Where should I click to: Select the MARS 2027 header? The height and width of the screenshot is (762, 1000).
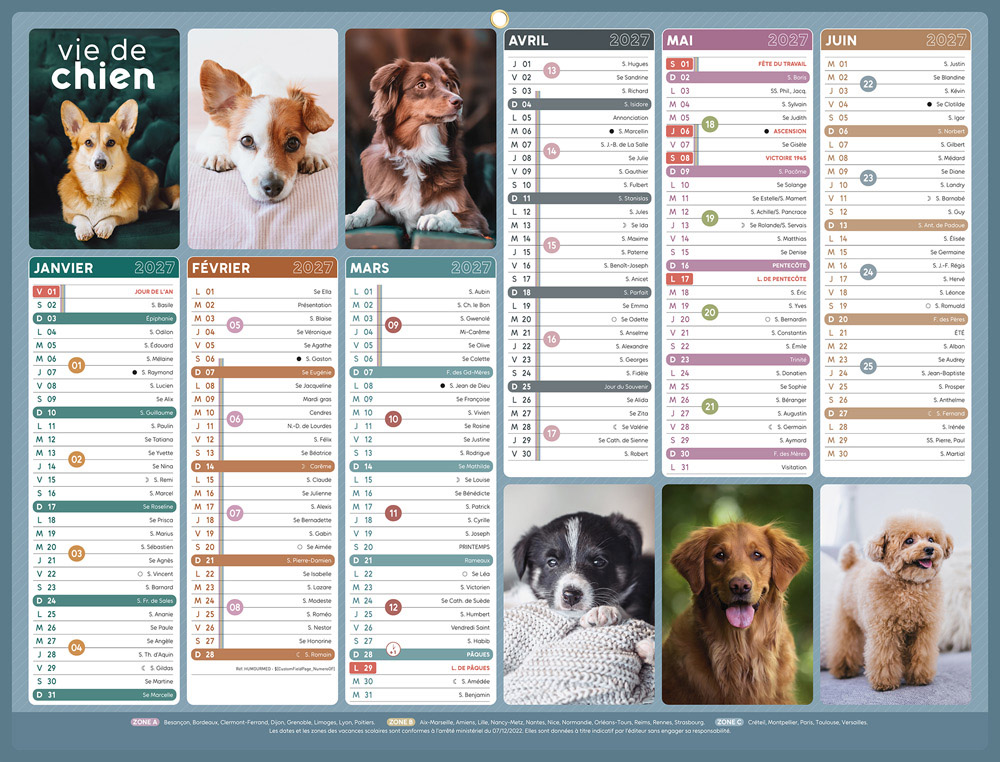tap(420, 268)
